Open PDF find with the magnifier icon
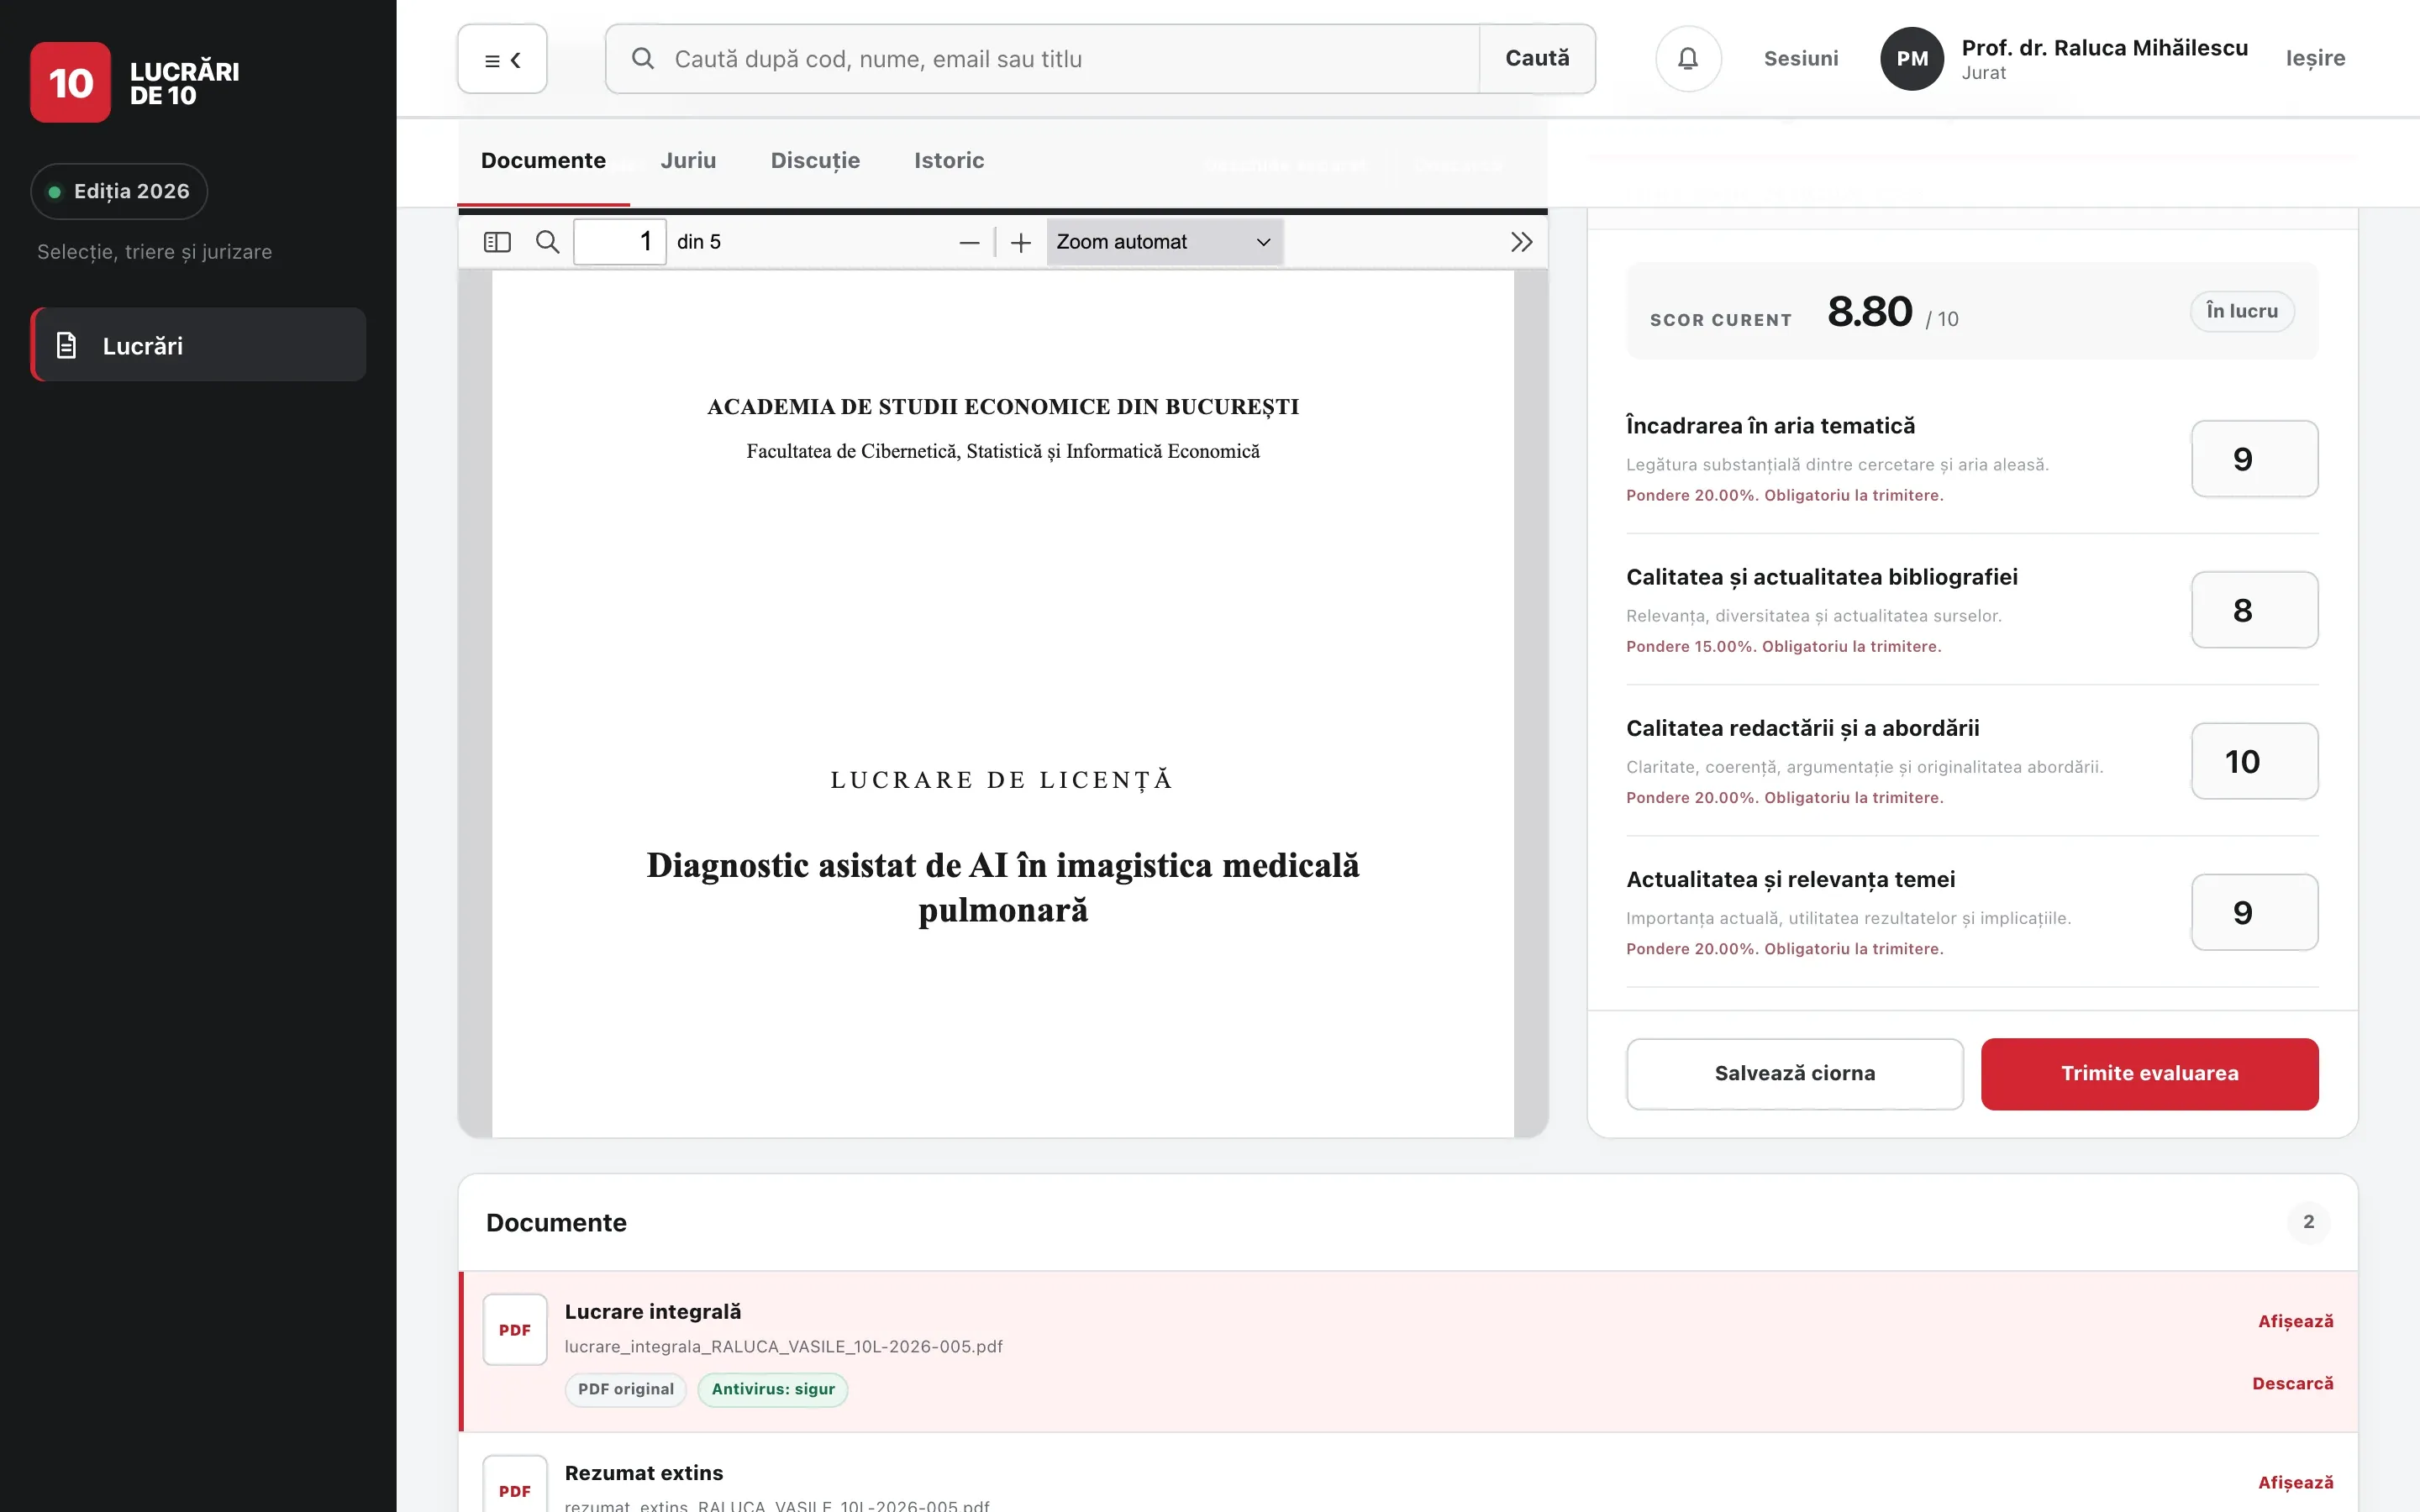2420x1512 pixels. (547, 242)
